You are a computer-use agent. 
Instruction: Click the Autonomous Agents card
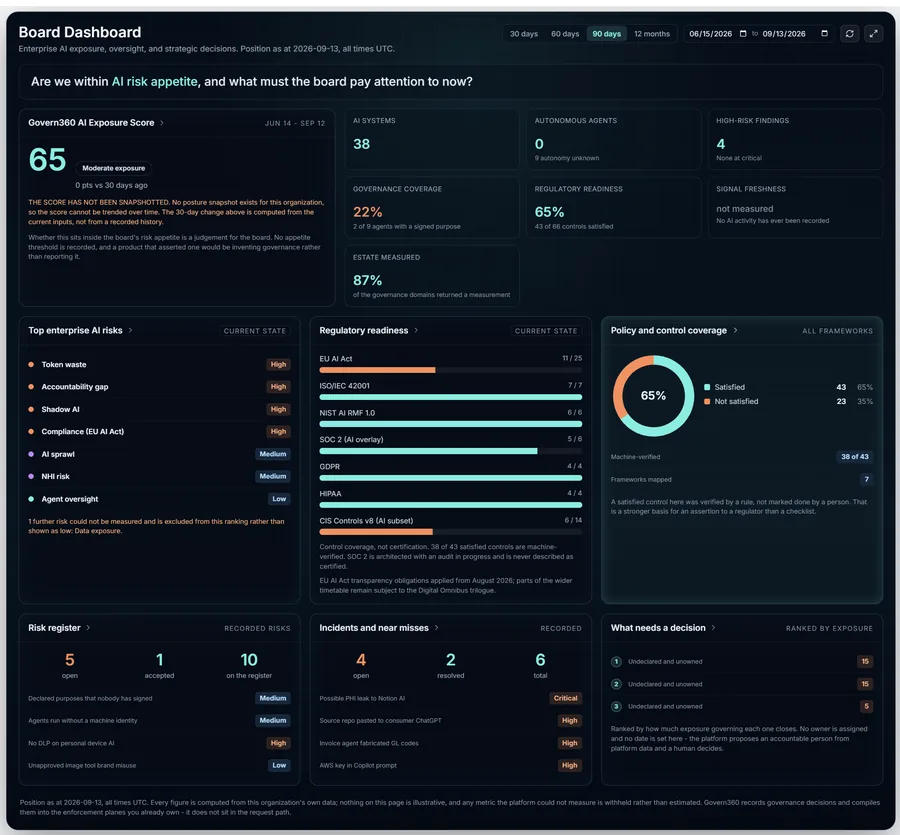coord(614,139)
